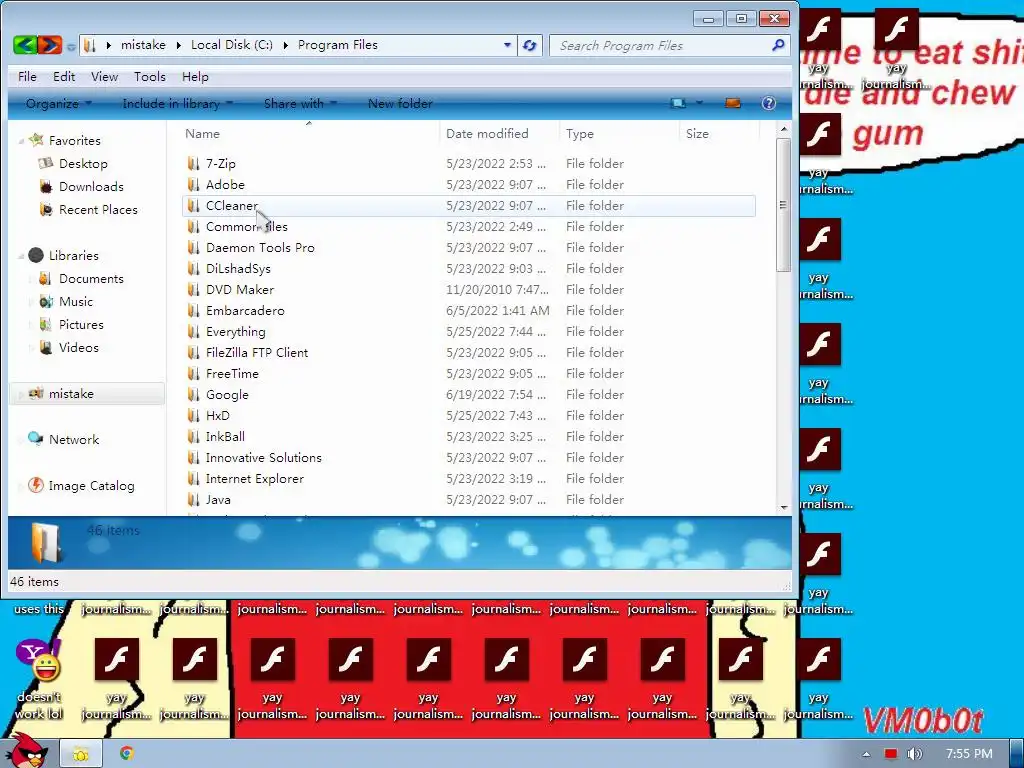Screen dimensions: 1024x768
Task: Select the Internet Explorer folder
Action: click(255, 479)
